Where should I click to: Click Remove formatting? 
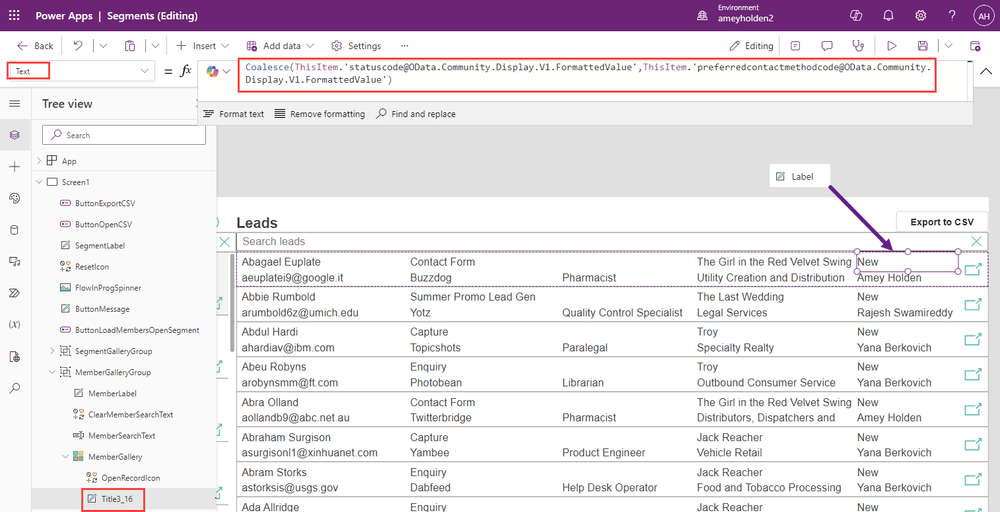(320, 114)
